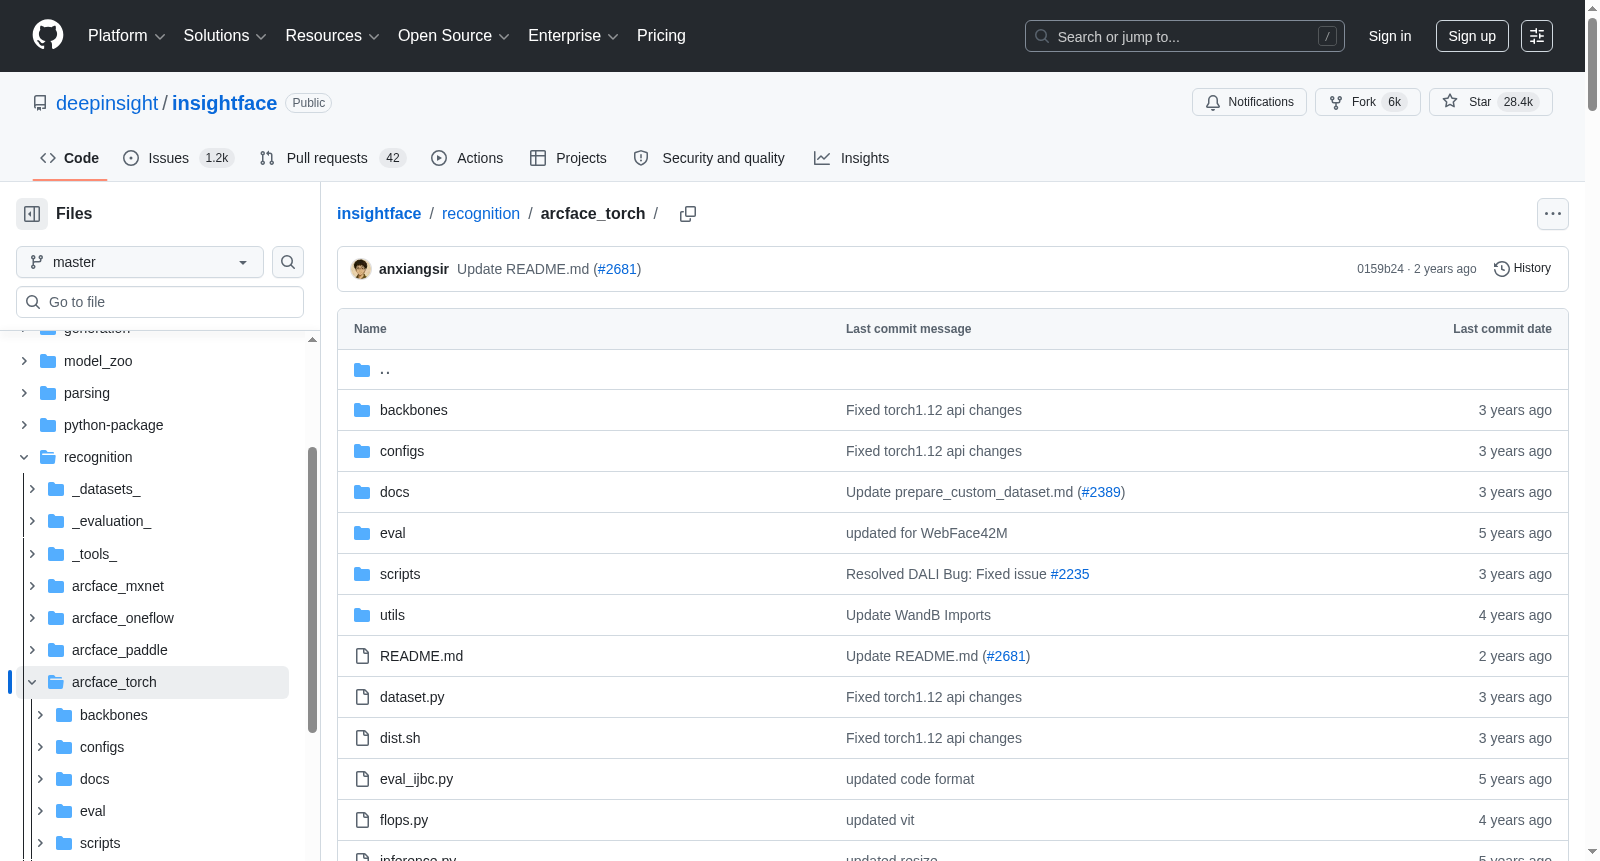Image resolution: width=1600 pixels, height=861 pixels.
Task: Expand the Open Source navigation menu
Action: [454, 36]
